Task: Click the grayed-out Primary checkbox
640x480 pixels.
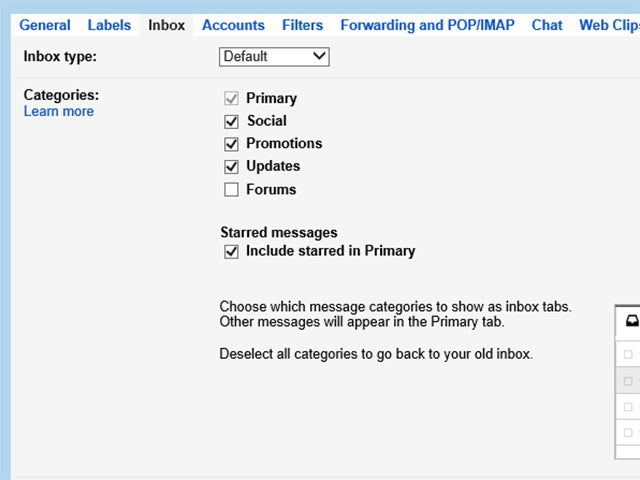Action: pos(231,98)
